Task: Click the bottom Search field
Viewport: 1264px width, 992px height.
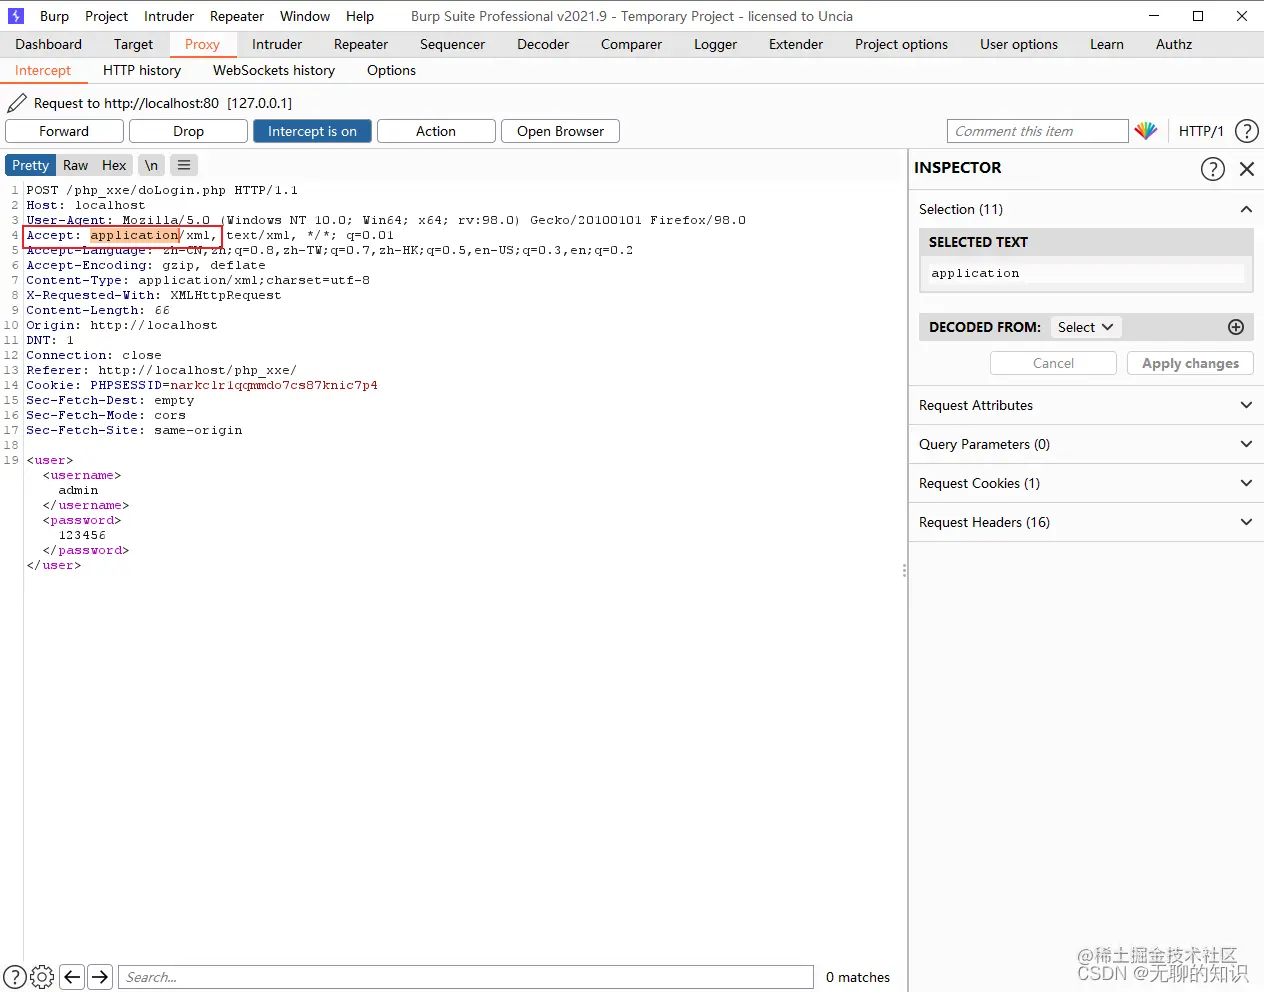Action: coord(466,977)
